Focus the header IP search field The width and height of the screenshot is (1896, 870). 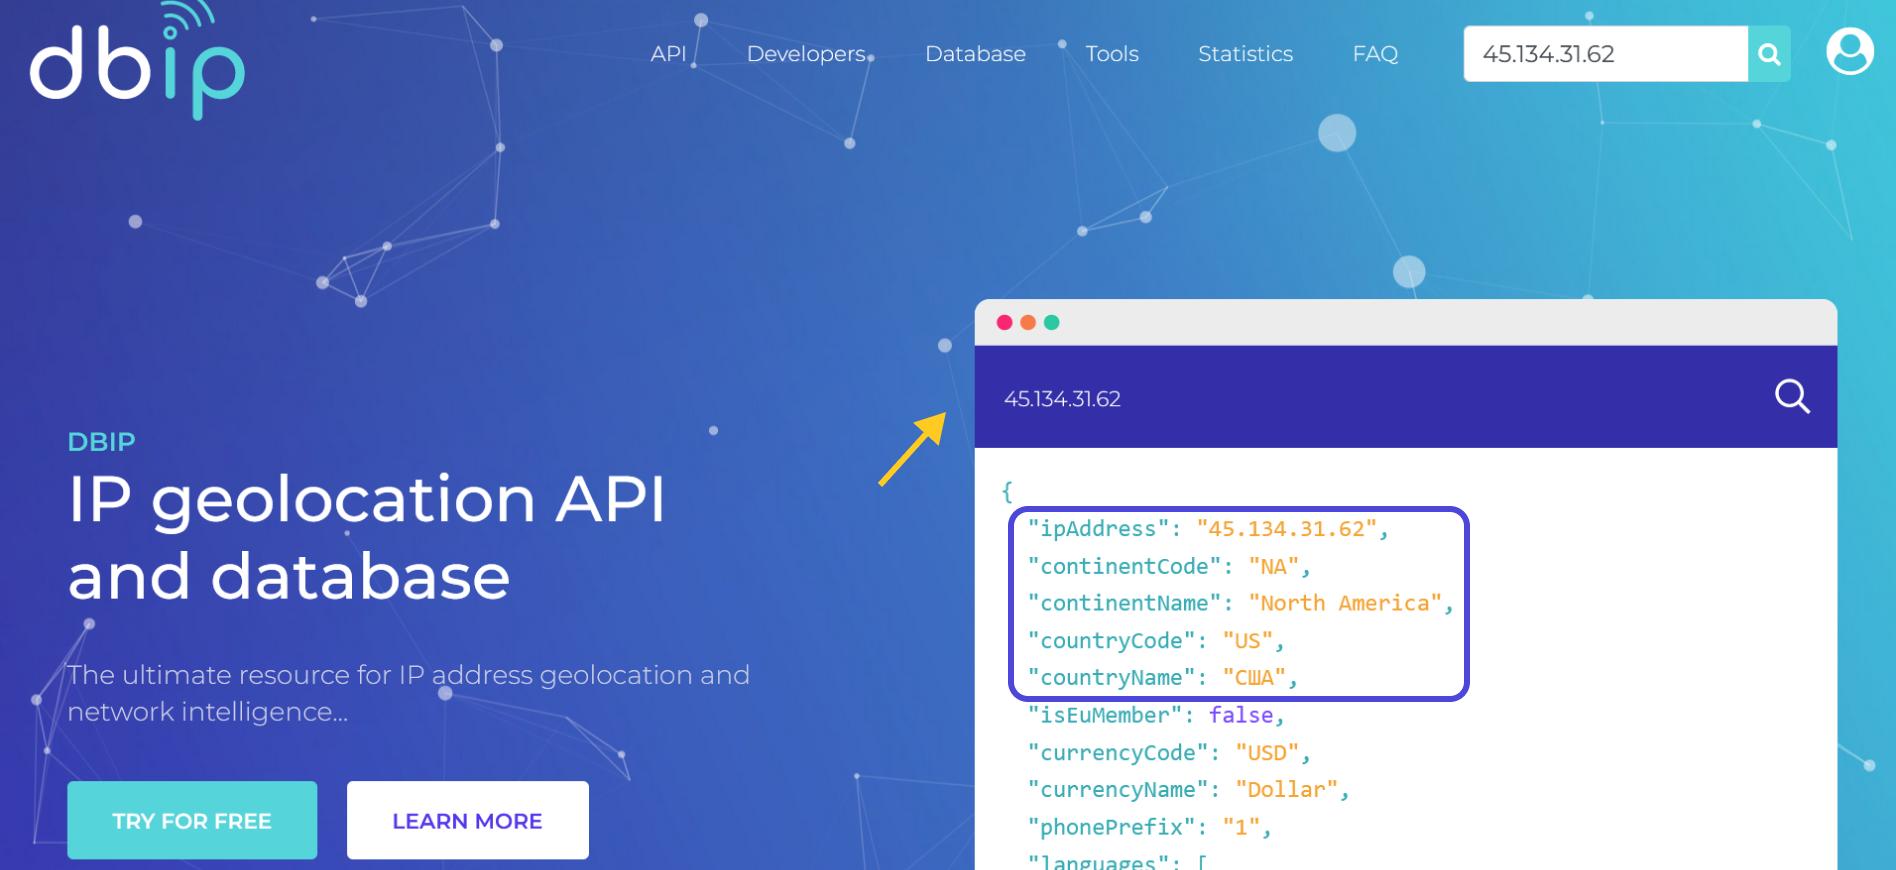point(1605,54)
